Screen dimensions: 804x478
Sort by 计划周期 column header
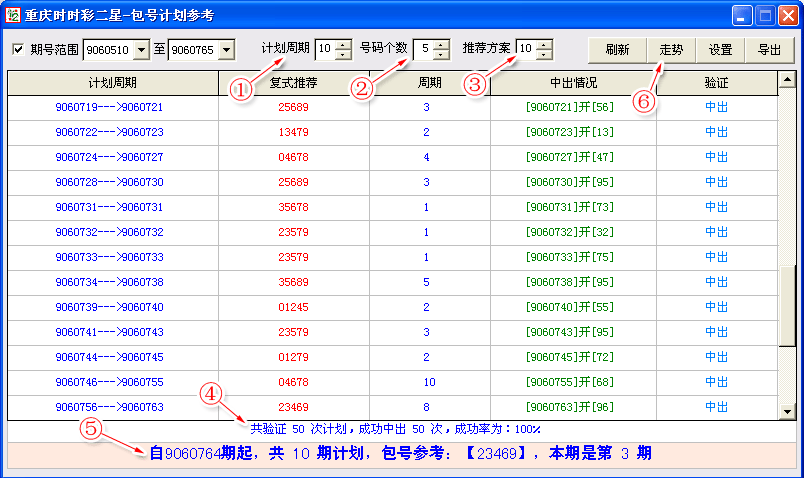click(x=112, y=83)
